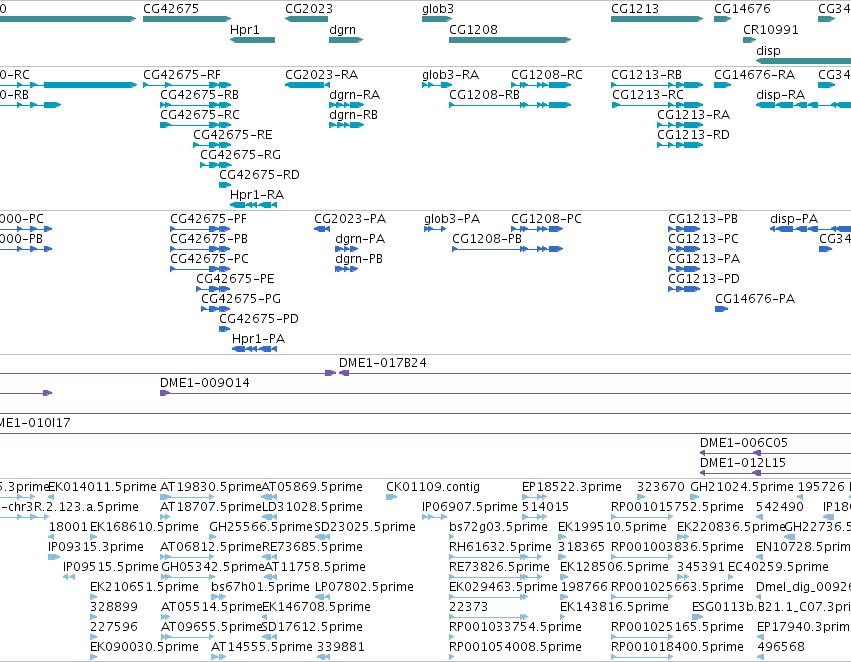The height and width of the screenshot is (662, 851).
Task: Select BAC clone DME1-017B24
Action: coord(595,373)
